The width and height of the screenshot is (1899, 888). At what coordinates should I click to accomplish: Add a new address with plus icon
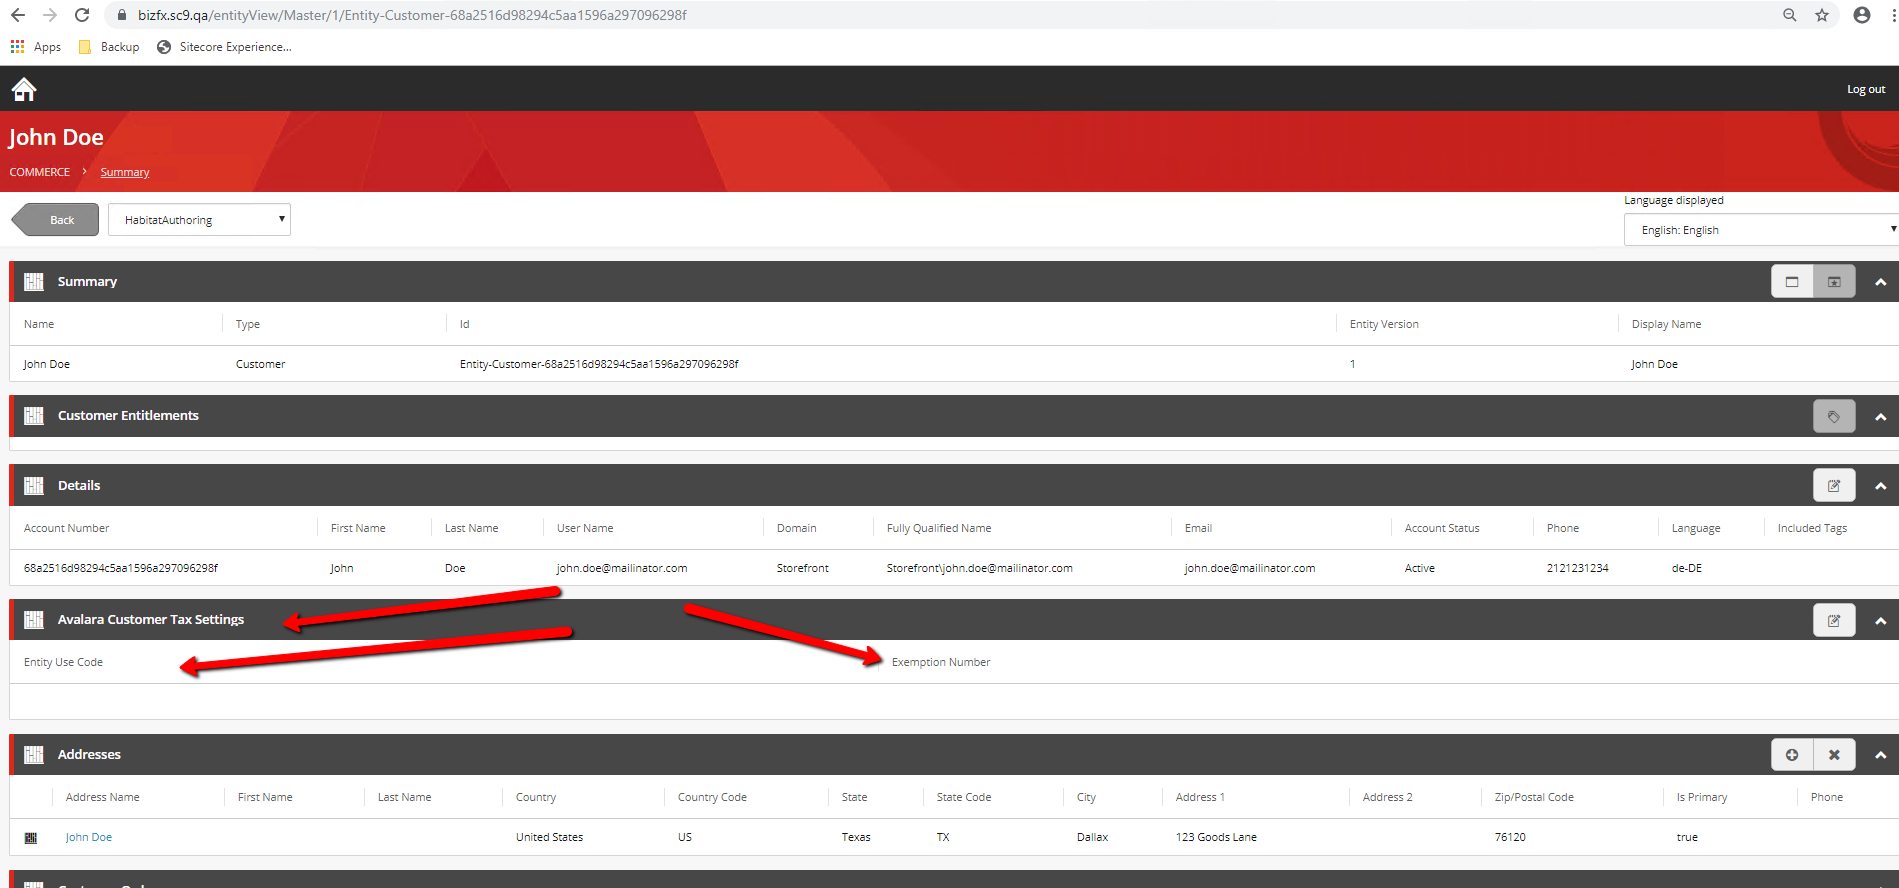coord(1792,755)
